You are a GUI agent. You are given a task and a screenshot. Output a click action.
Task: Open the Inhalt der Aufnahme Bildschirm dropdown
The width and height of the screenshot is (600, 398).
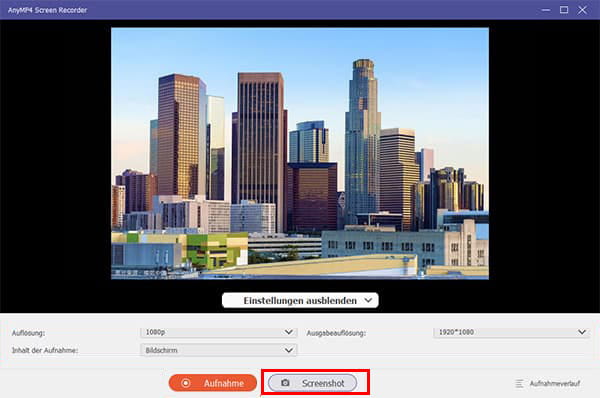click(218, 350)
